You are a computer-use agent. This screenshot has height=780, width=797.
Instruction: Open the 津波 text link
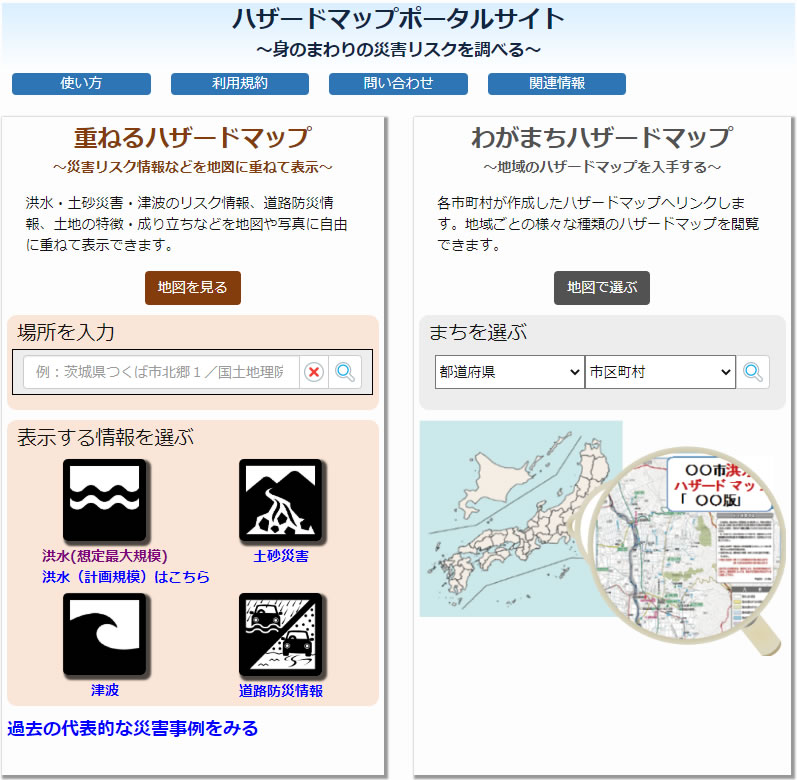click(x=105, y=690)
